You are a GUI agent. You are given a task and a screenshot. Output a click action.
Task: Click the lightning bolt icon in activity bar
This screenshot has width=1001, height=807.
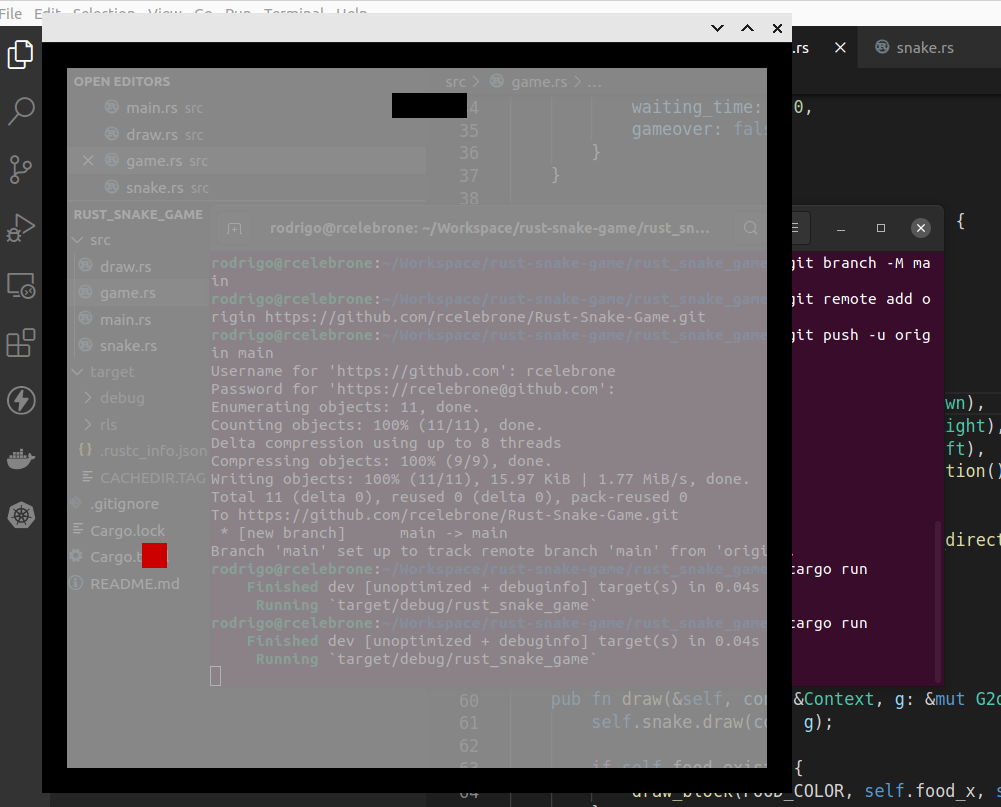[21, 400]
